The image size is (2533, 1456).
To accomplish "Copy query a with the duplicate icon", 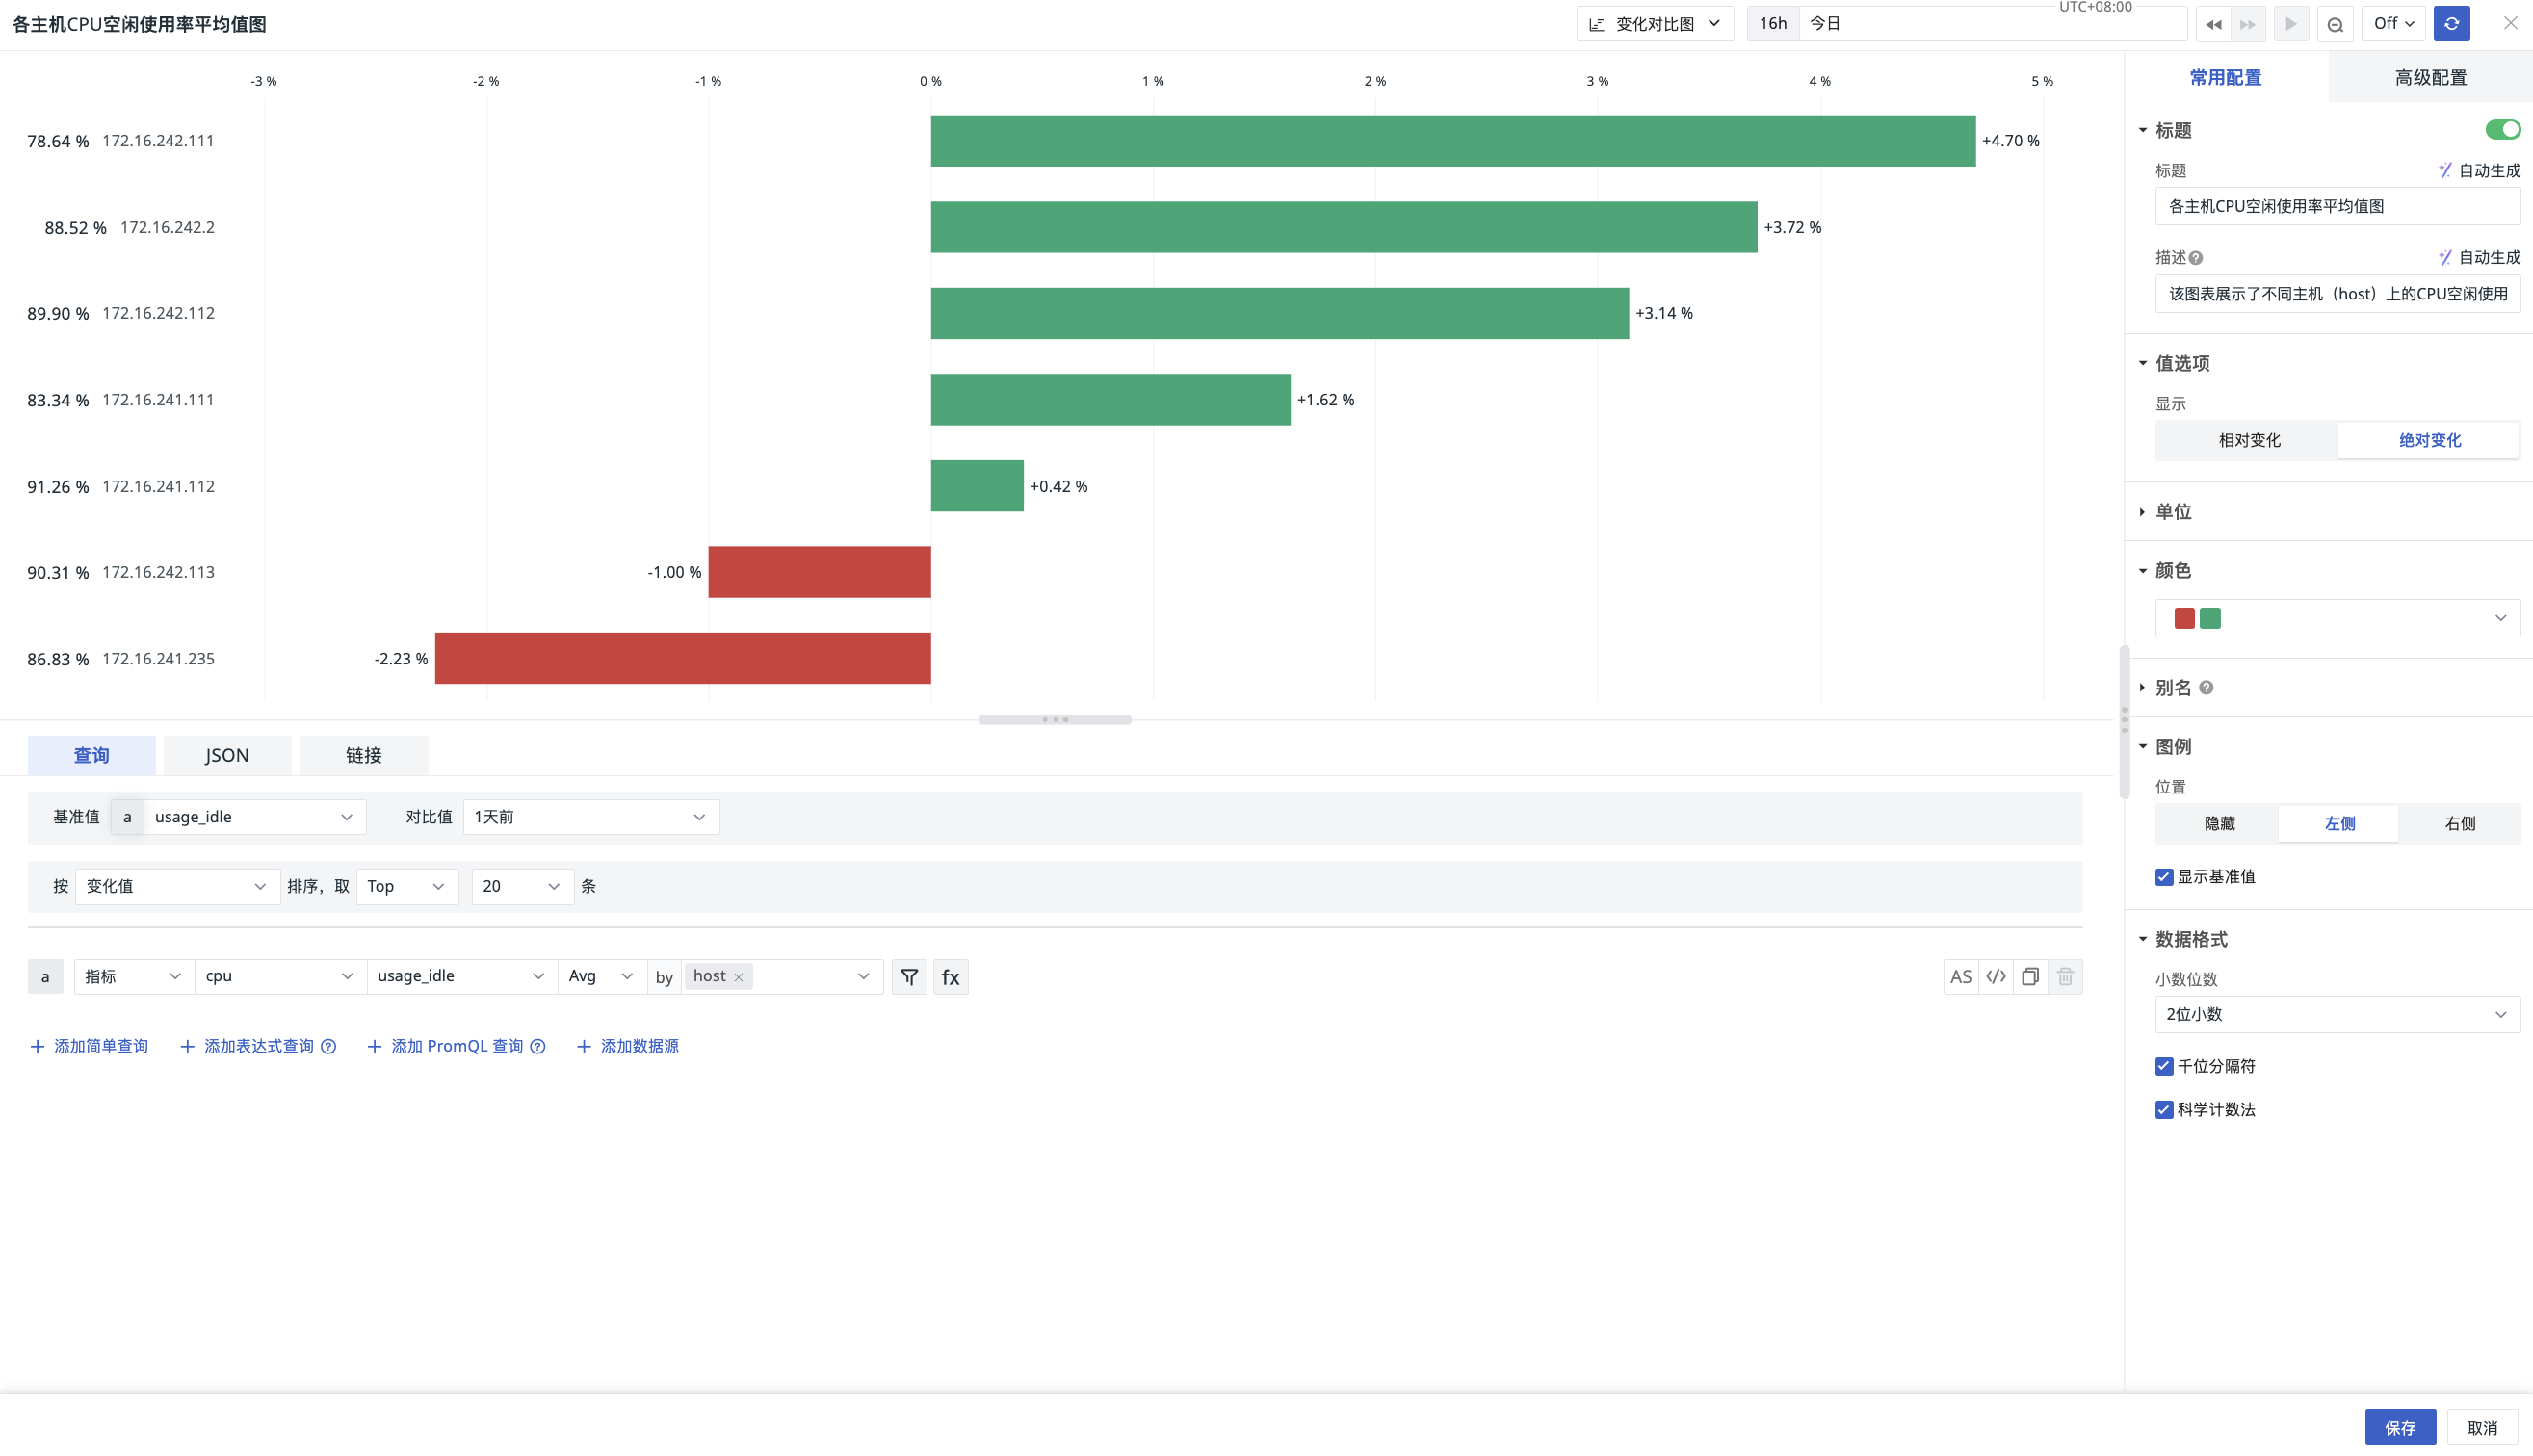I will pos(2030,977).
